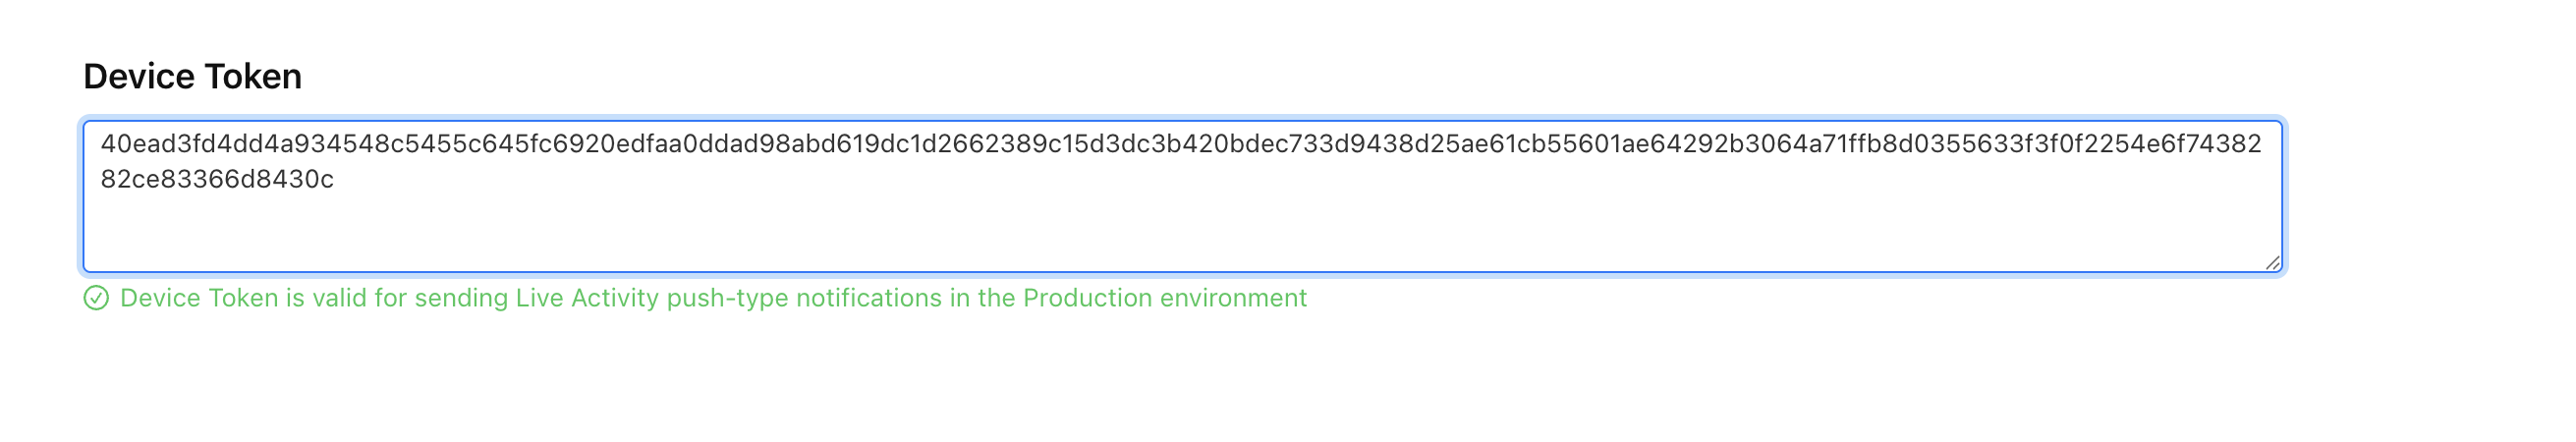
Task: Place cursor at first line end "74382"
Action: 2262,144
